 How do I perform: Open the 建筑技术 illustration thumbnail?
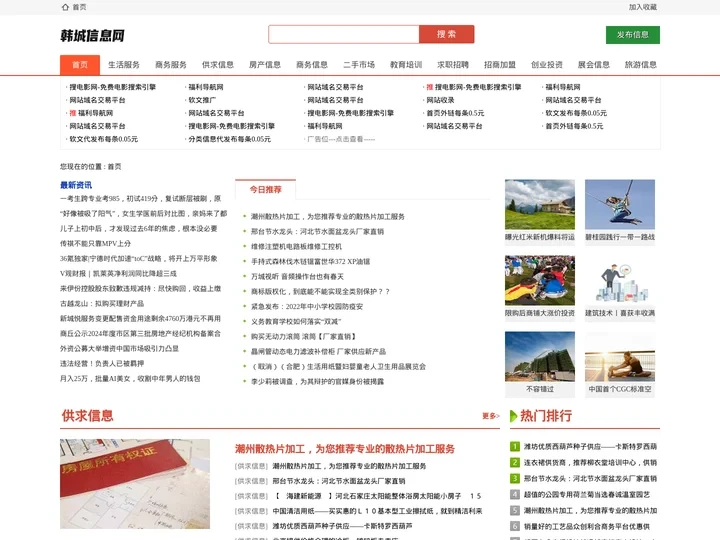coord(619,280)
